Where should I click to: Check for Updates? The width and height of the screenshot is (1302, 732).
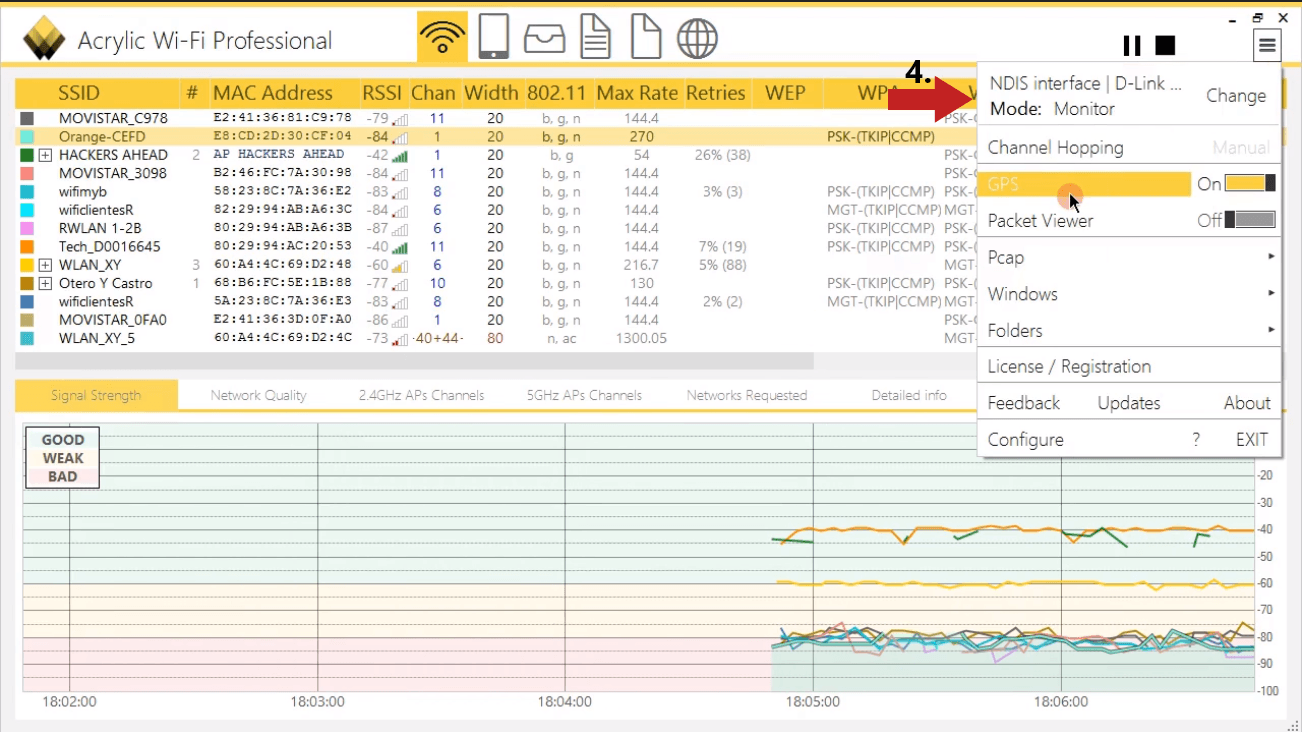1129,403
